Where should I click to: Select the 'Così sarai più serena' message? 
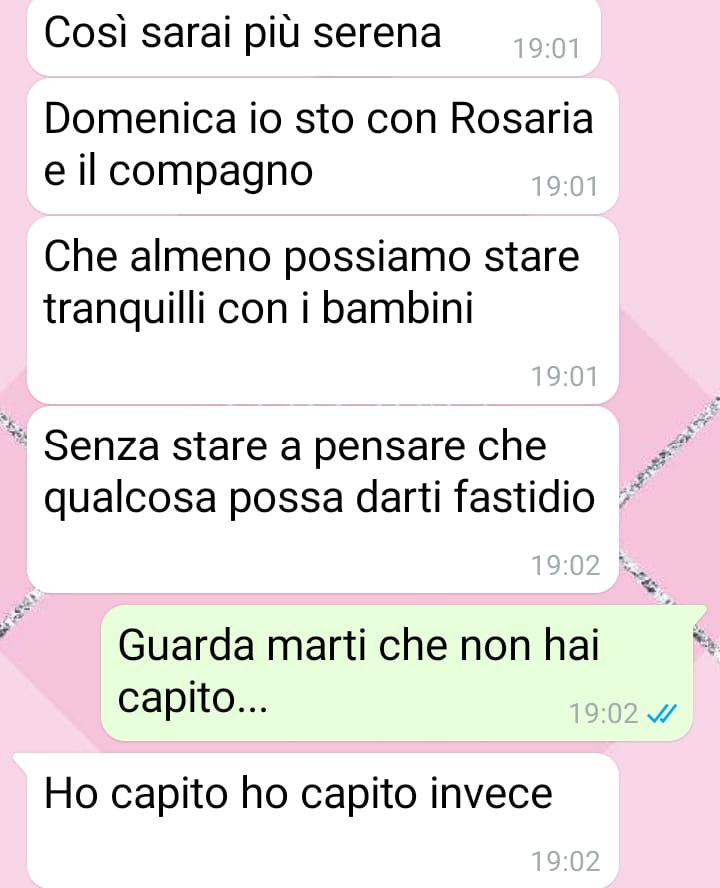(314, 37)
